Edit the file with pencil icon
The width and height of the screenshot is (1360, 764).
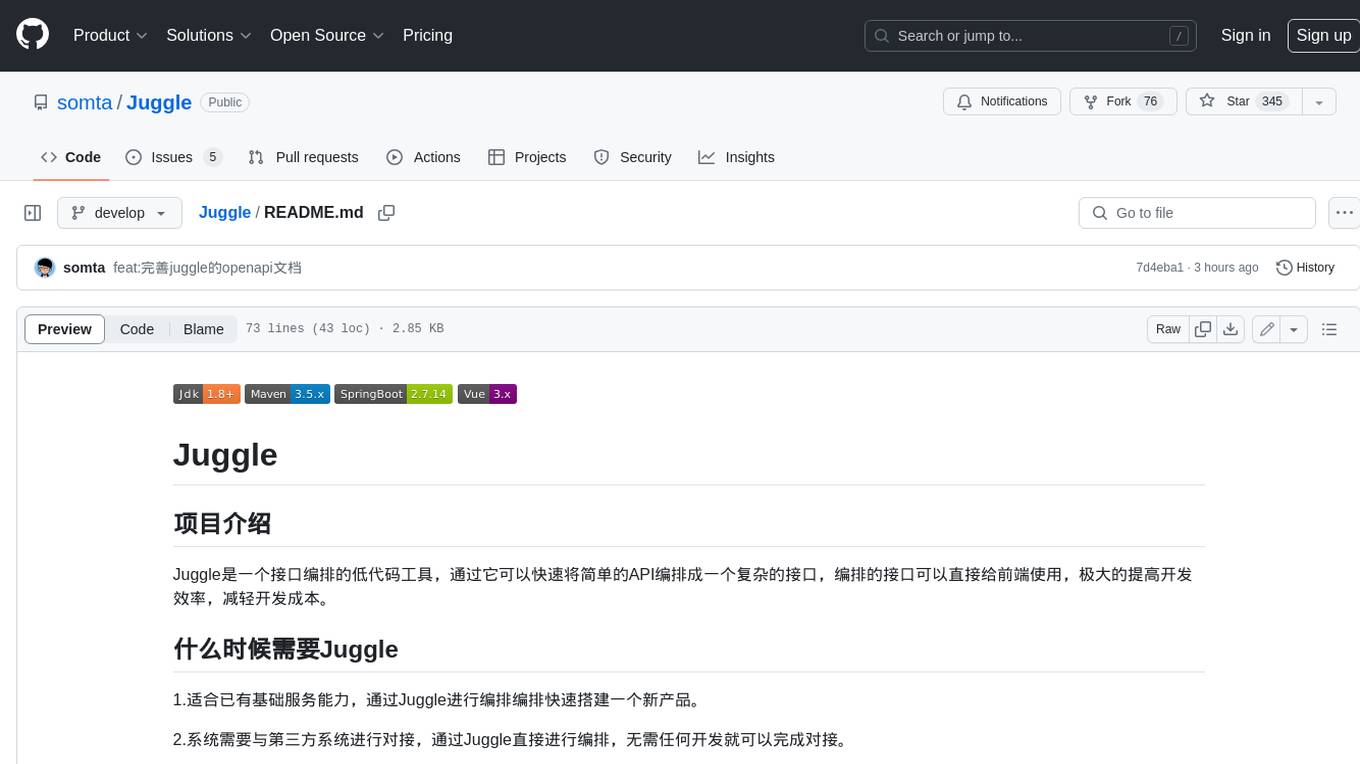1267,329
